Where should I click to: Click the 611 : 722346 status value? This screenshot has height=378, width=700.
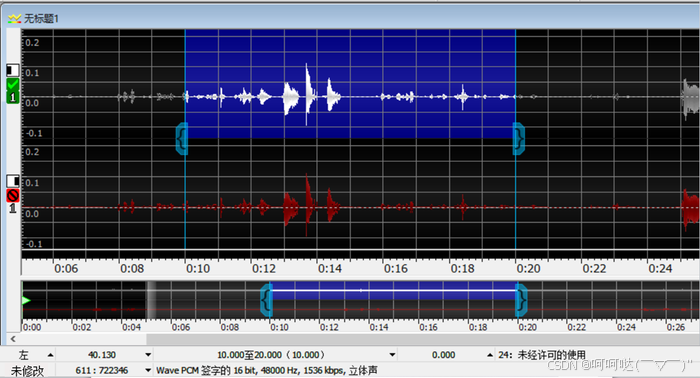coord(102,370)
